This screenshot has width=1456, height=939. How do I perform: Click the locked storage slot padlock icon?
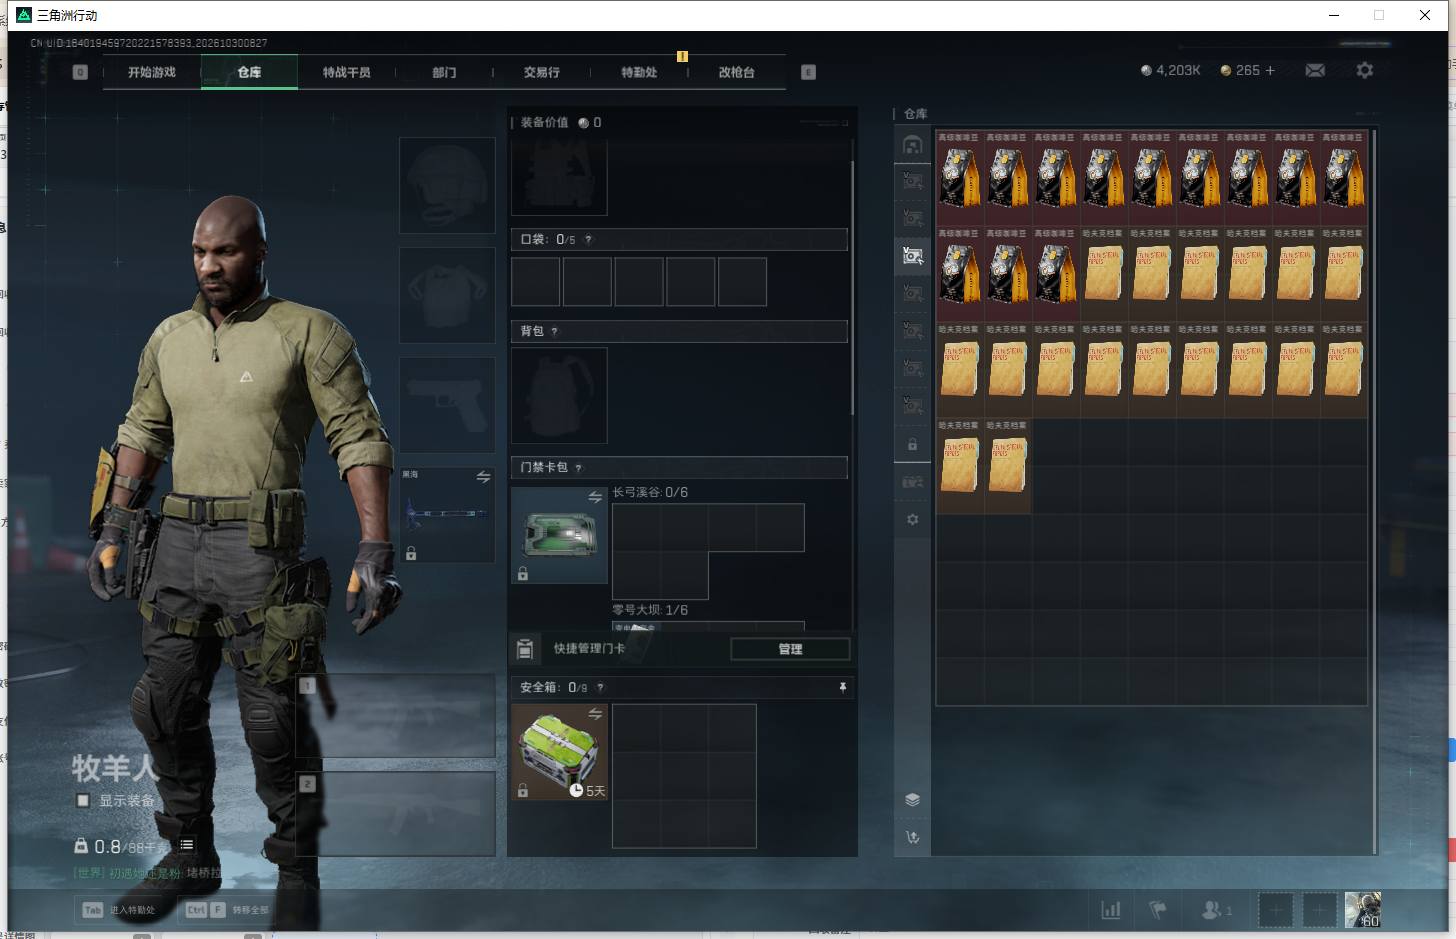pyautogui.click(x=912, y=444)
